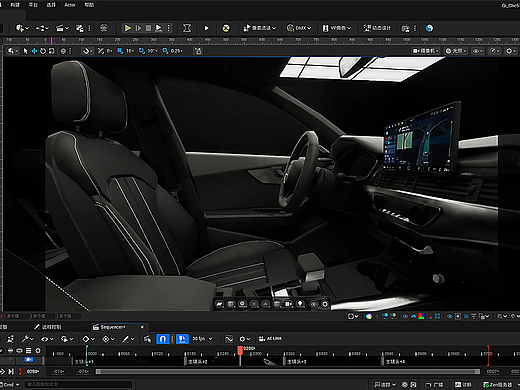
Task: Open the Cmd console type dropdown
Action: coord(10,385)
